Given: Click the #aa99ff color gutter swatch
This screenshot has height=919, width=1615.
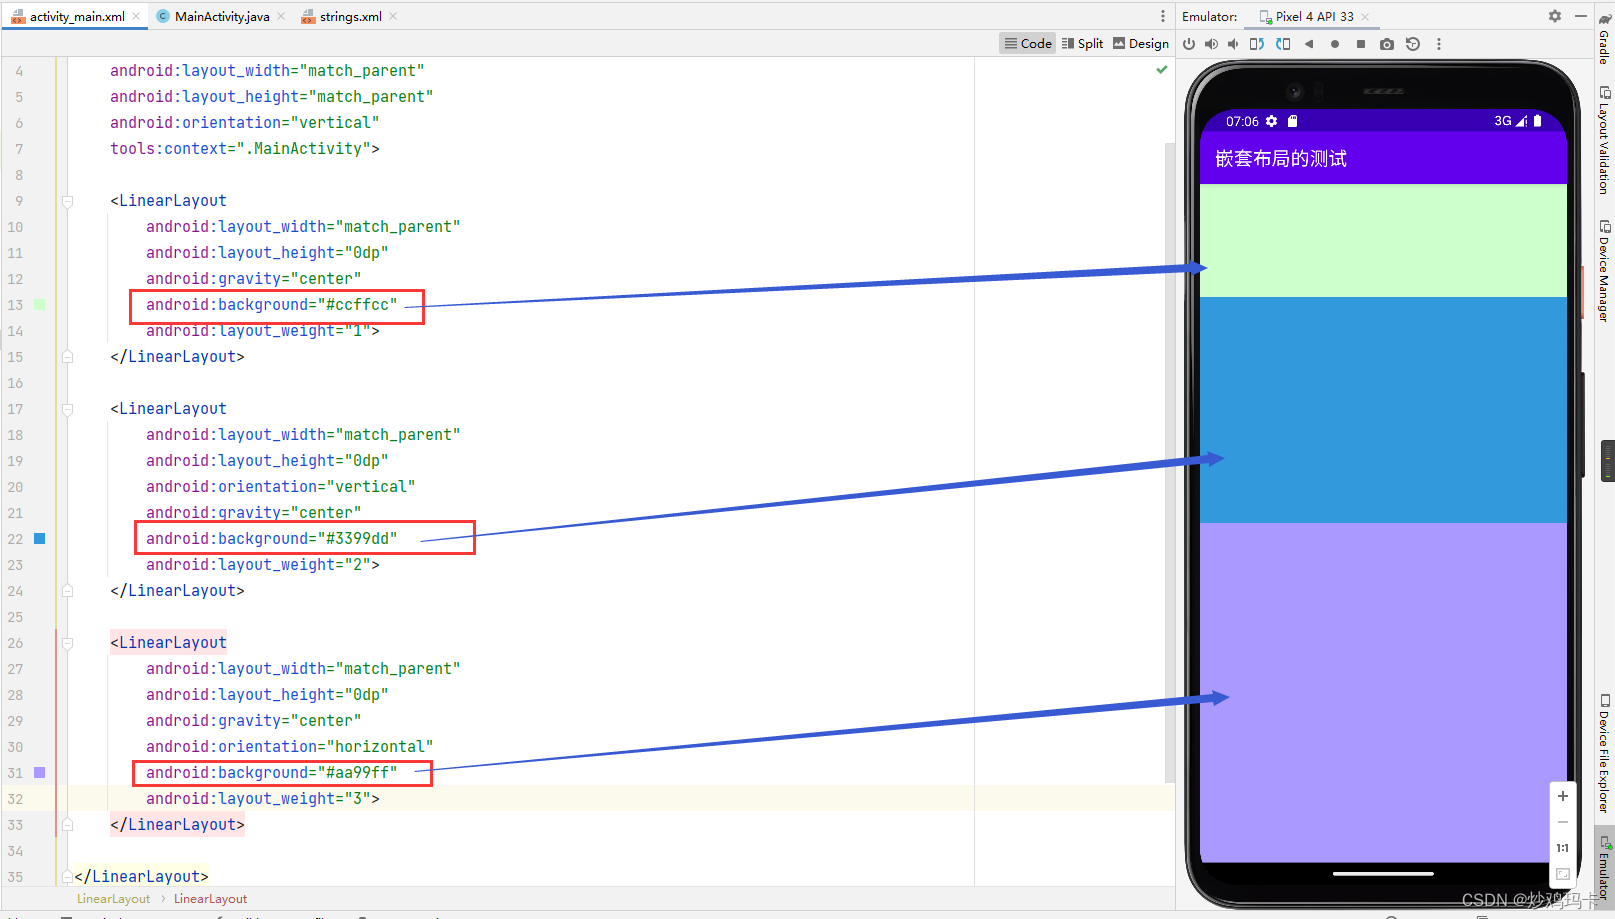Looking at the screenshot, I should click(x=40, y=772).
